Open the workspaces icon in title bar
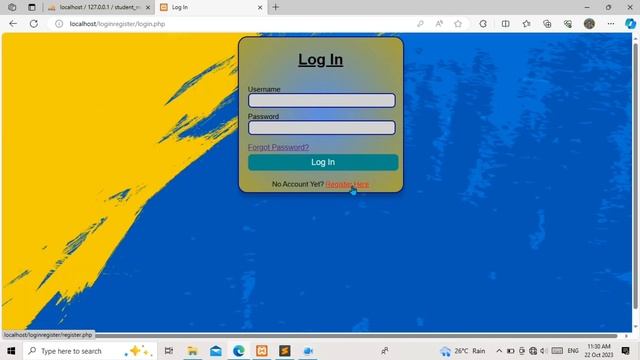 coord(12,7)
